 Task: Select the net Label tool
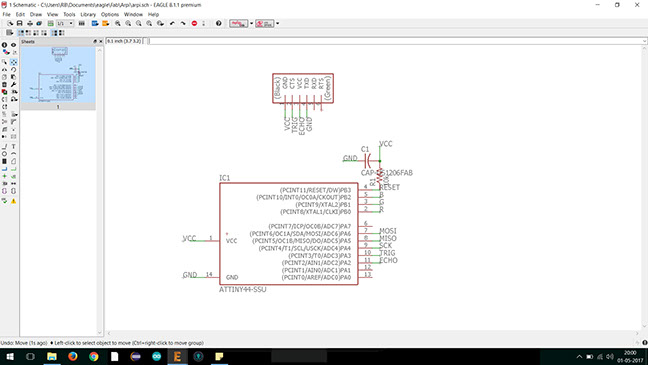click(14, 176)
